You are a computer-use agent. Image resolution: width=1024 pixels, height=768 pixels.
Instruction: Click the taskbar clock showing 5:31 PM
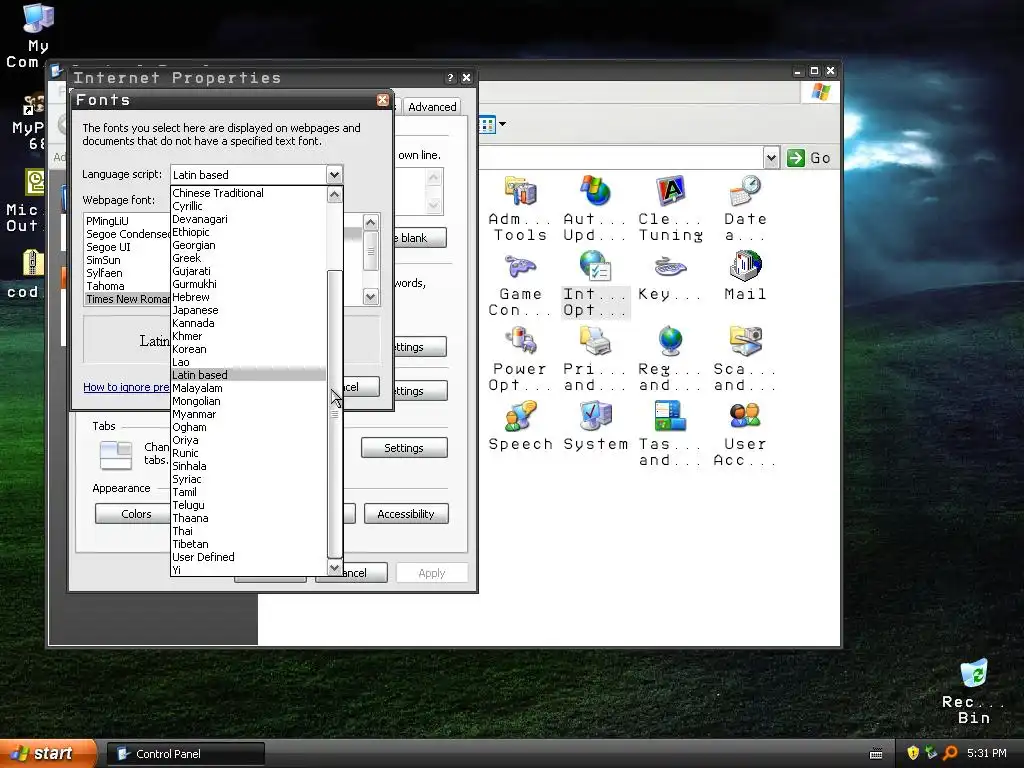[x=986, y=753]
